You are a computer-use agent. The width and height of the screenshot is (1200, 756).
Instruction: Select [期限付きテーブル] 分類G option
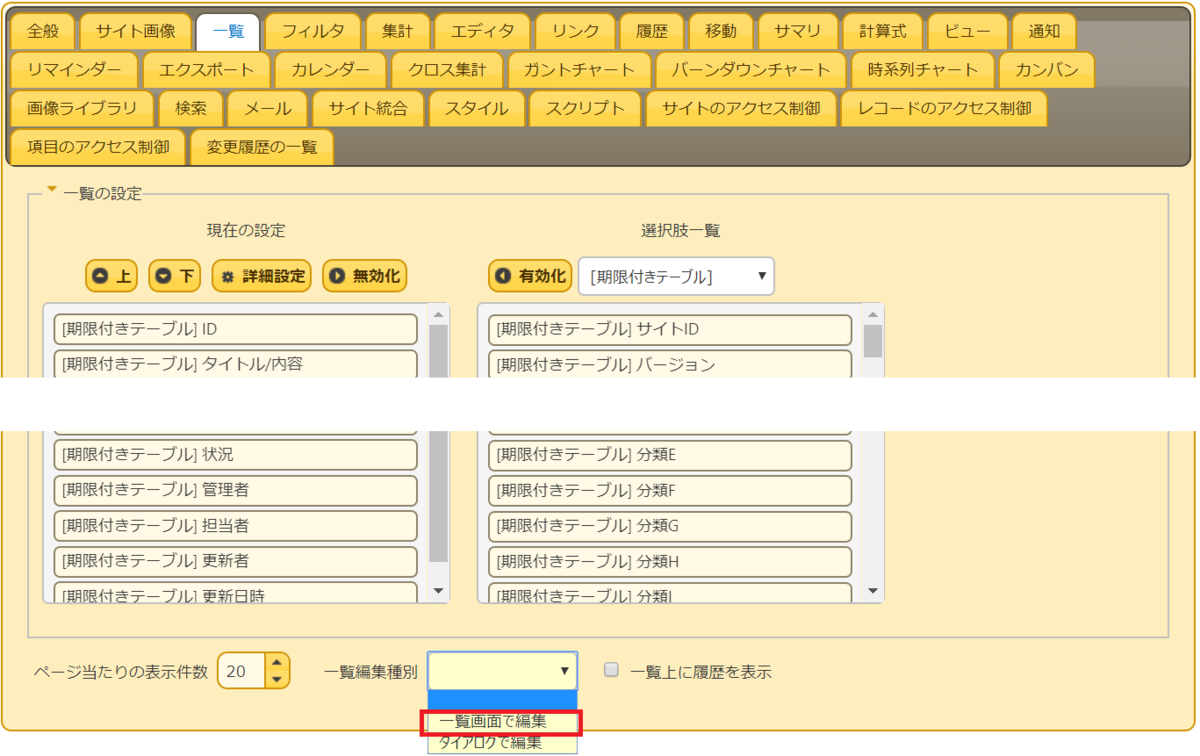point(670,526)
